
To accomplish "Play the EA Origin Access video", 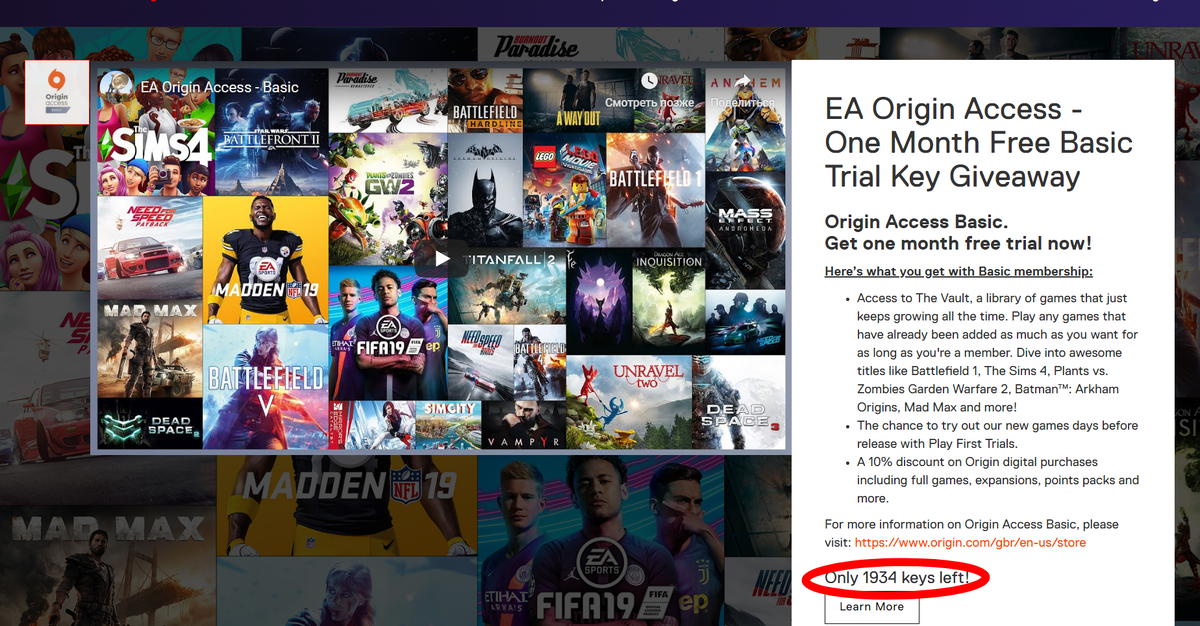I will tap(441, 258).
